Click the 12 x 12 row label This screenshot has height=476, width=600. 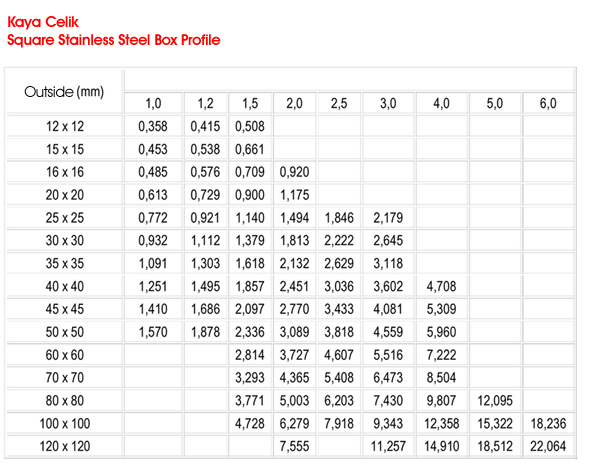[x=64, y=126]
